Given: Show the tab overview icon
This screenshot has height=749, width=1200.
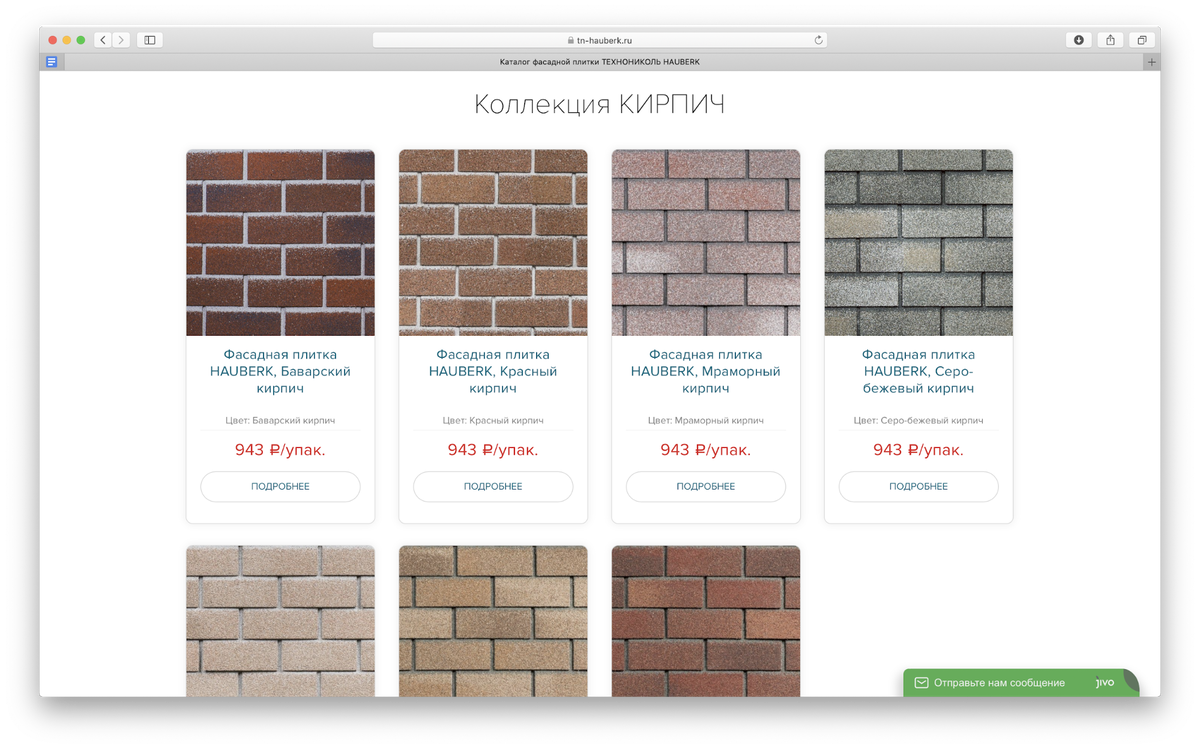Looking at the screenshot, I should pos(1142,40).
